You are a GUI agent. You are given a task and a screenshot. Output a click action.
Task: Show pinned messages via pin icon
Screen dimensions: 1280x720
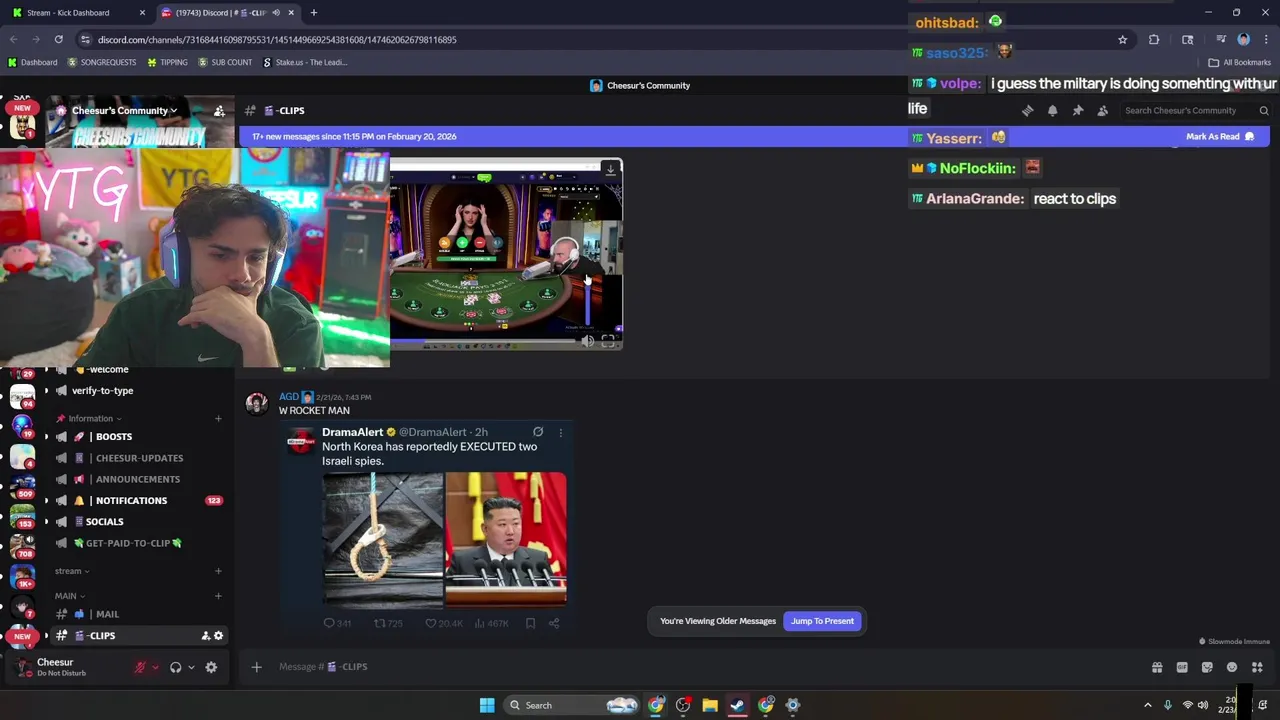click(x=1077, y=111)
